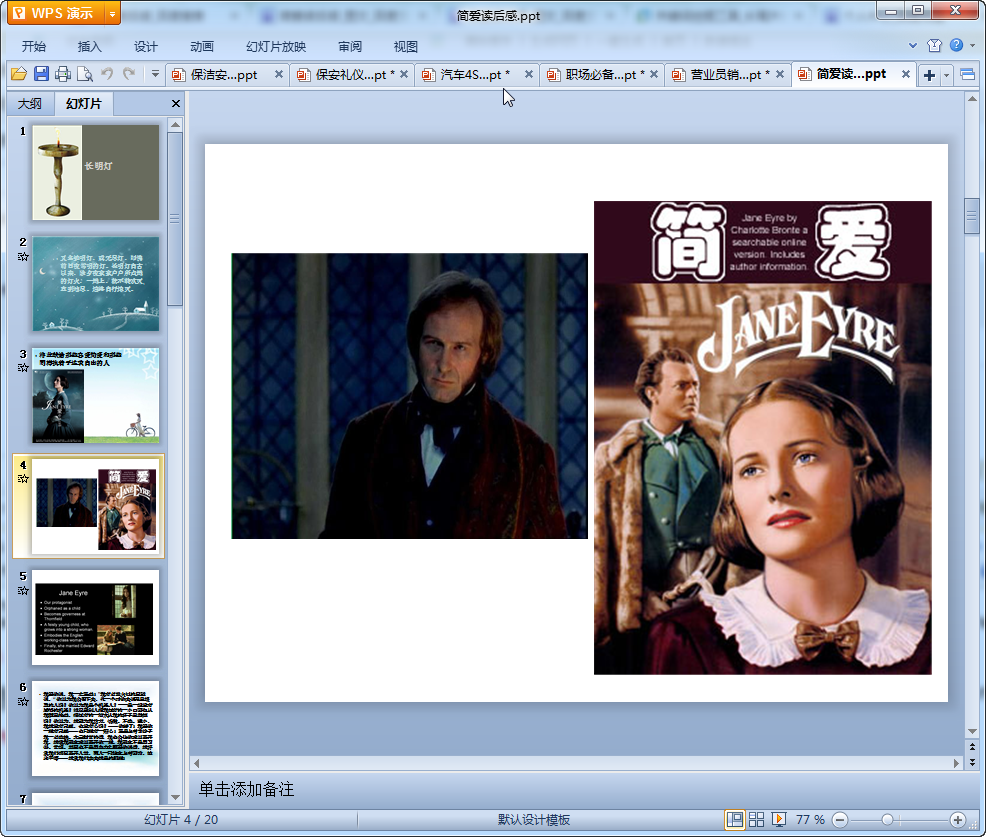Viewport: 986px width, 837px height.
Task: Switch to the 大纲 outline tab
Action: click(x=30, y=104)
